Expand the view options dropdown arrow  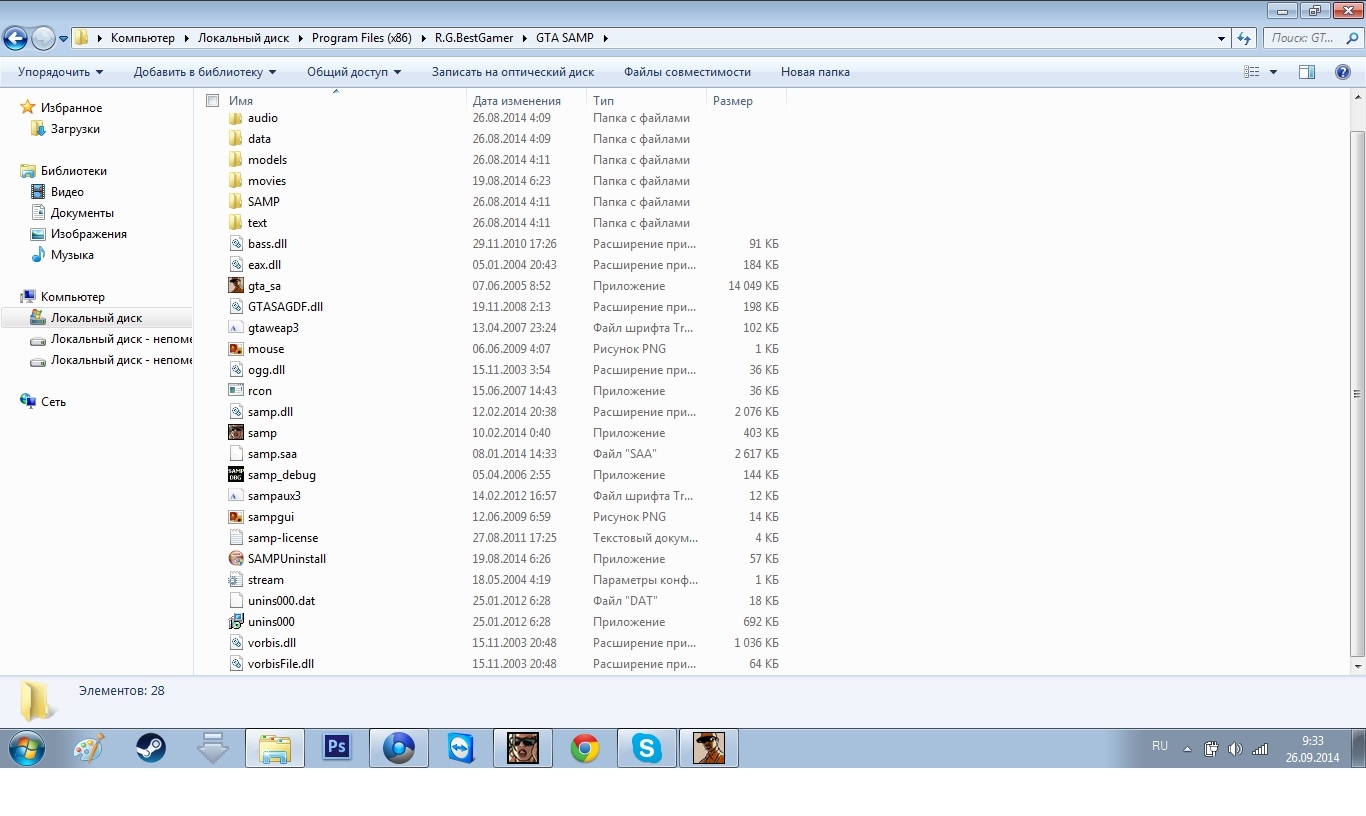click(1273, 72)
